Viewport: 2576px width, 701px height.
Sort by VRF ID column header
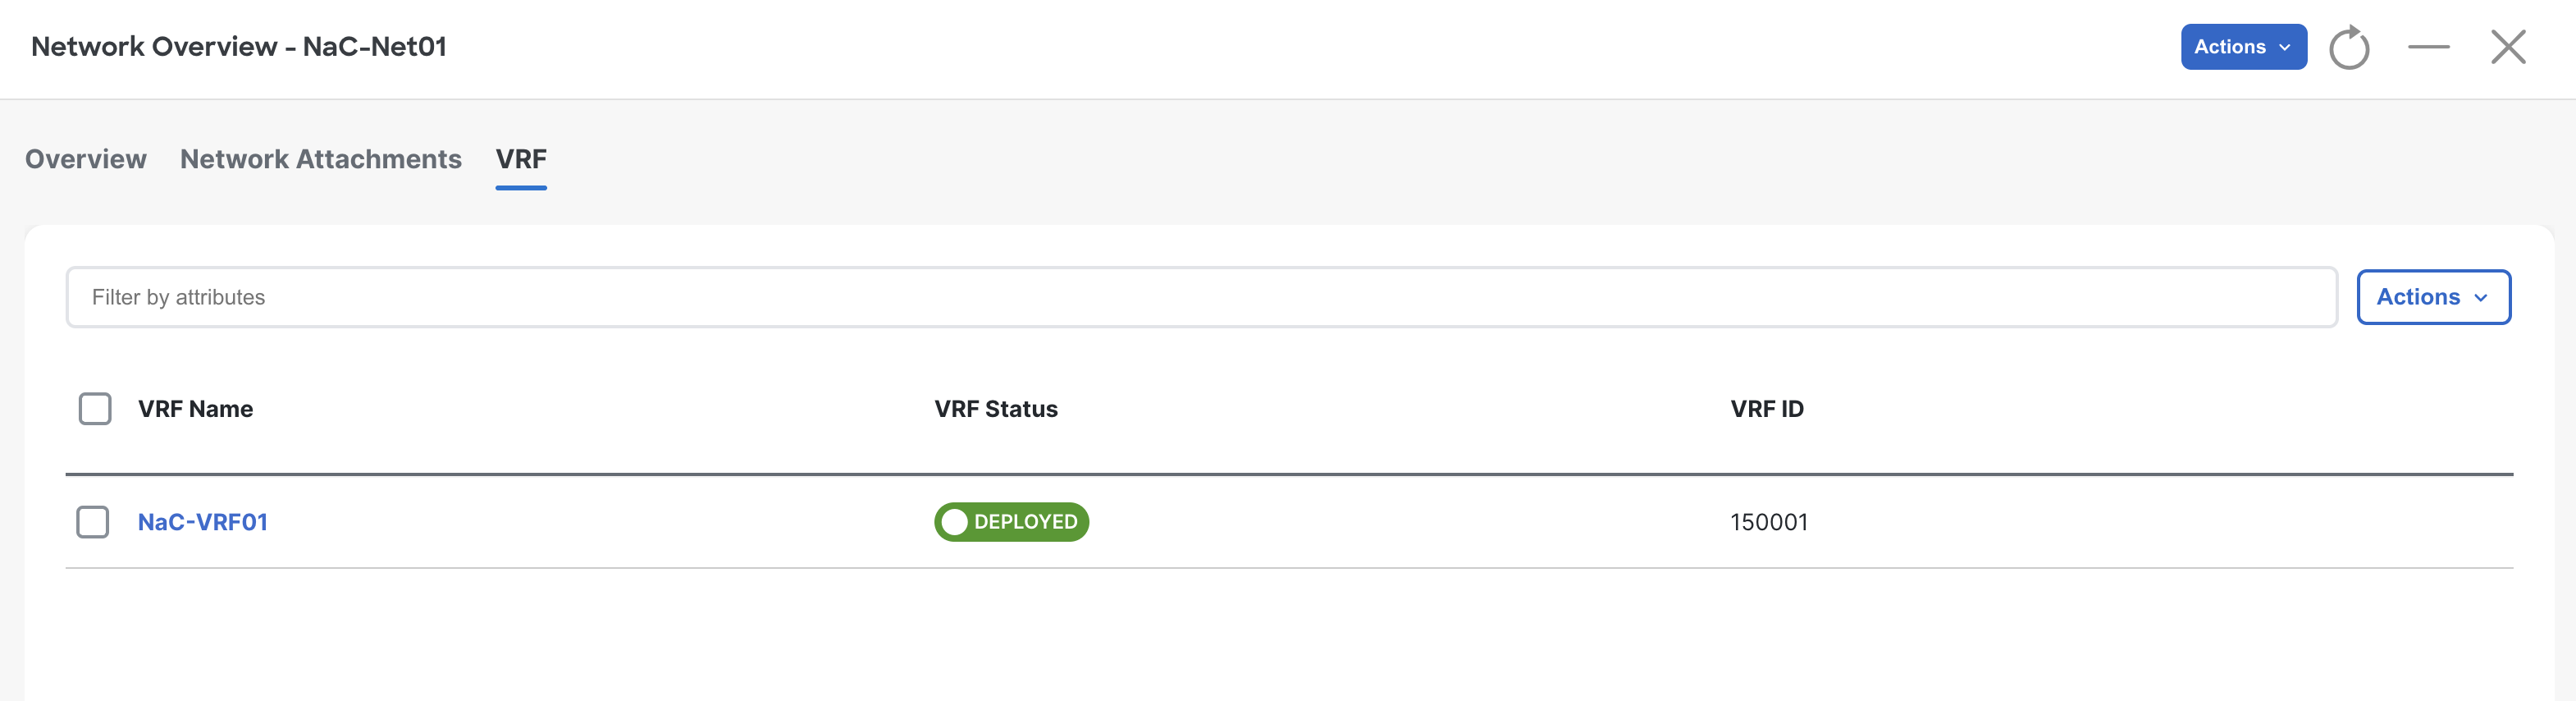(1767, 409)
